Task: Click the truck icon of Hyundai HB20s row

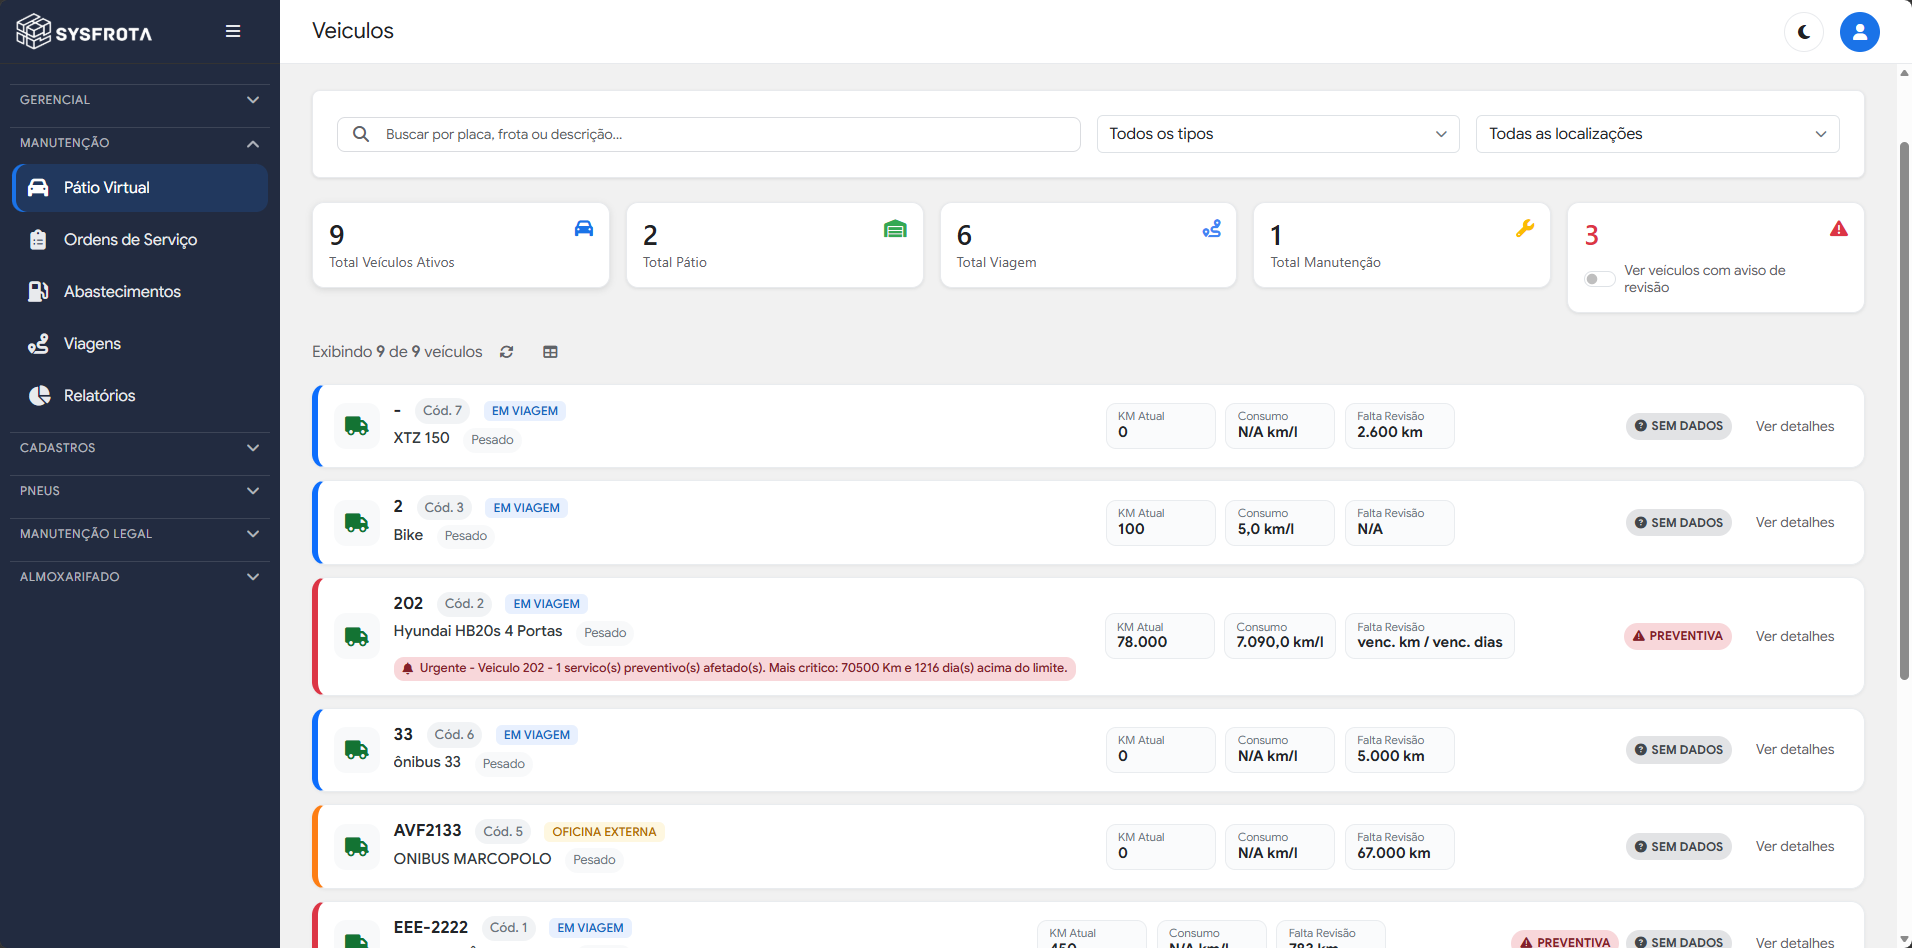Action: coord(357,636)
